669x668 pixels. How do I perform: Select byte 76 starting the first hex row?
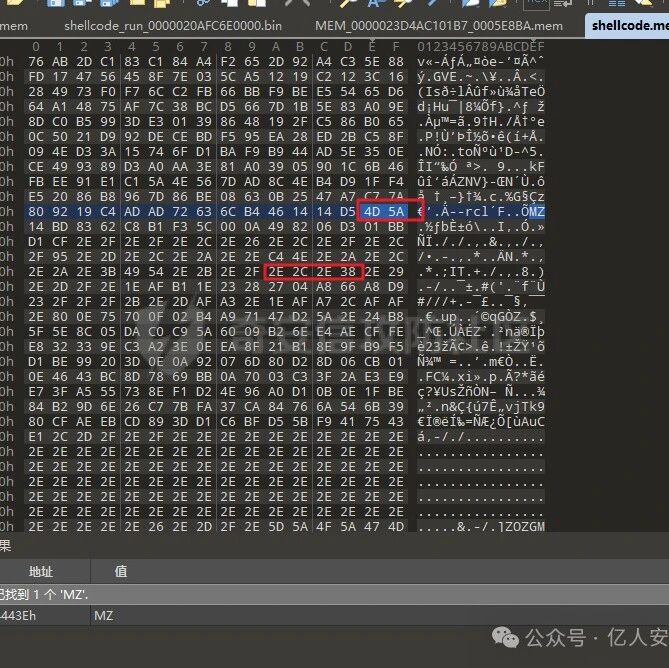(x=36, y=62)
